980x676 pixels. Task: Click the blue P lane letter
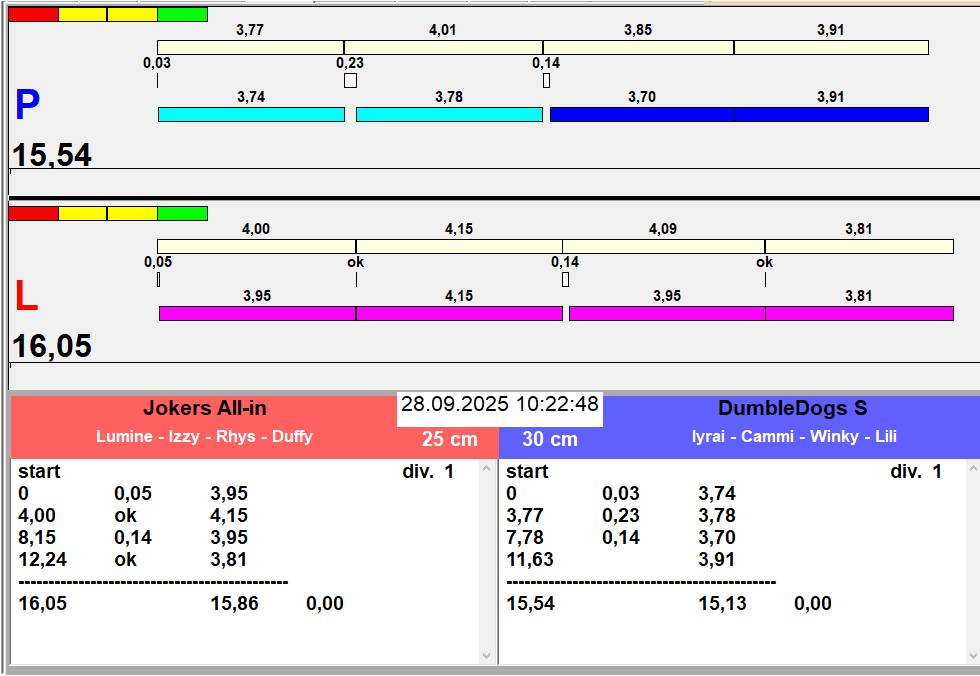pos(28,104)
